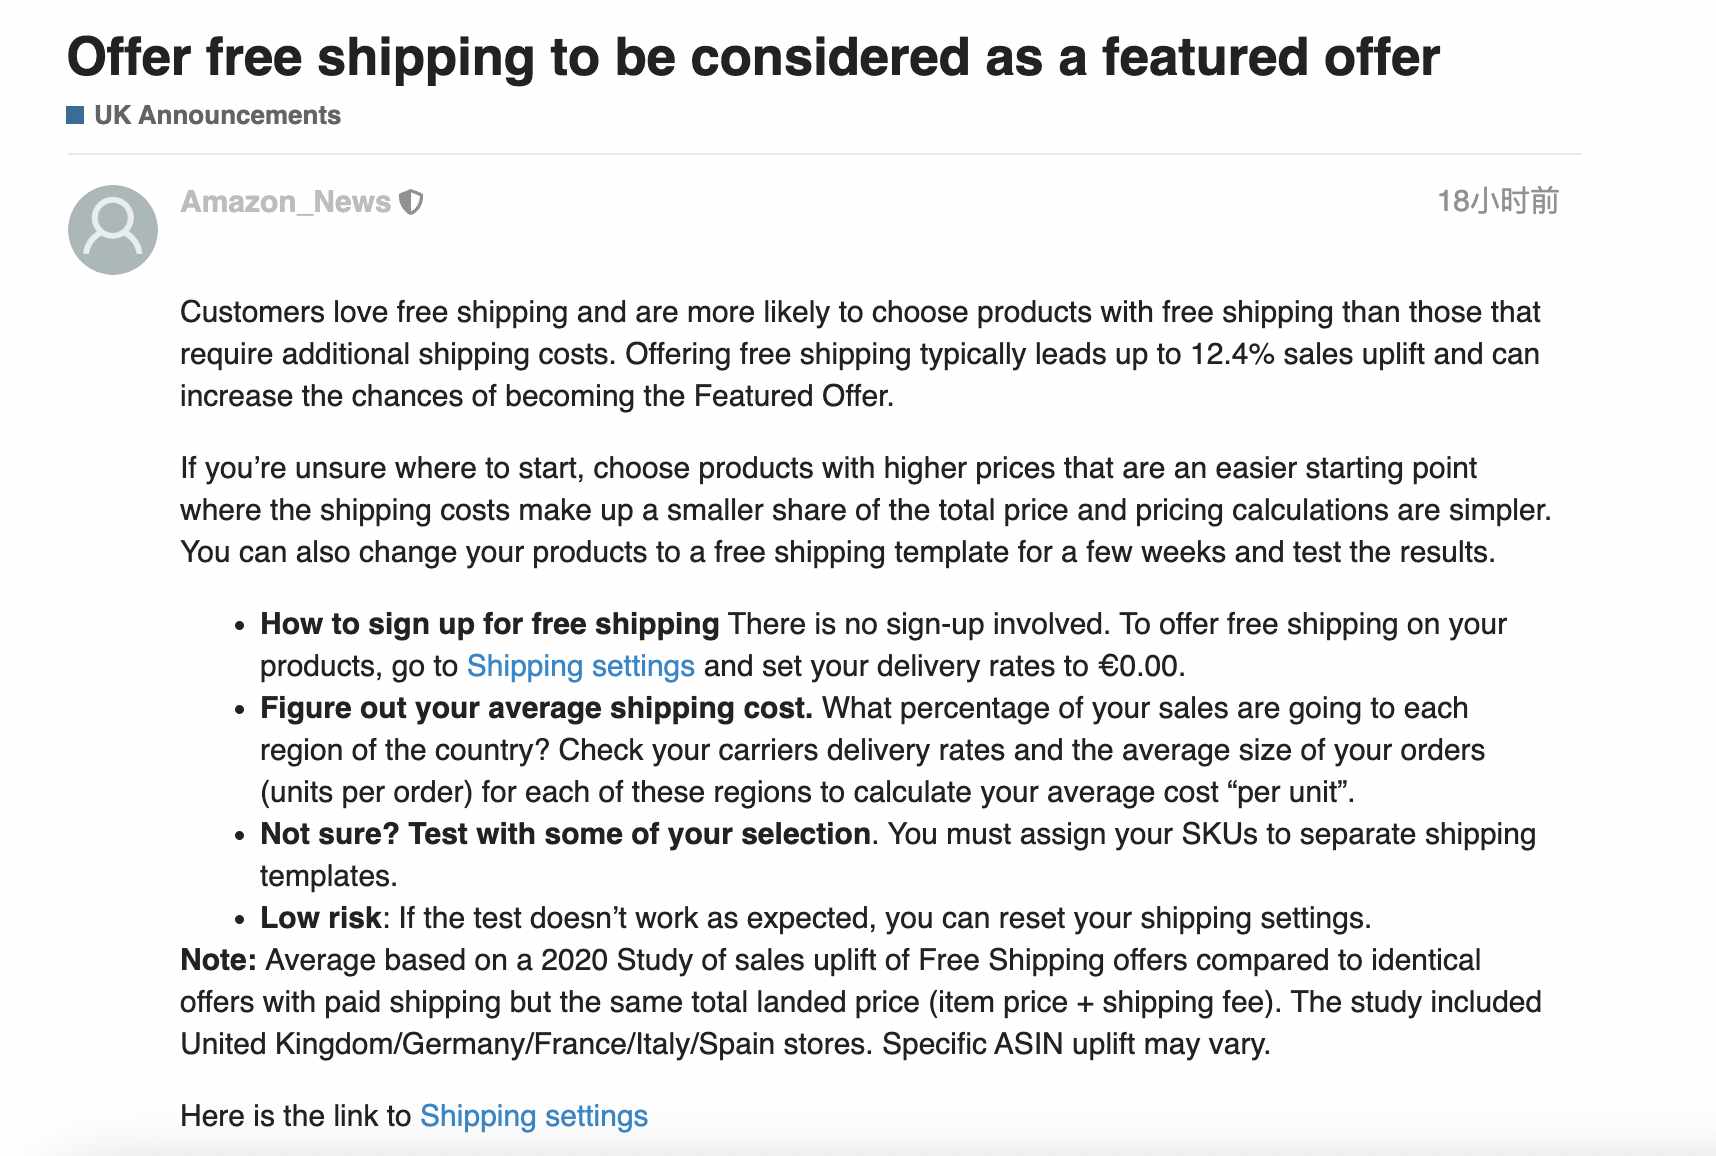Click the 'Customers love free shipping' paragraph
Screen dimensions: 1716x1156
pos(860,354)
